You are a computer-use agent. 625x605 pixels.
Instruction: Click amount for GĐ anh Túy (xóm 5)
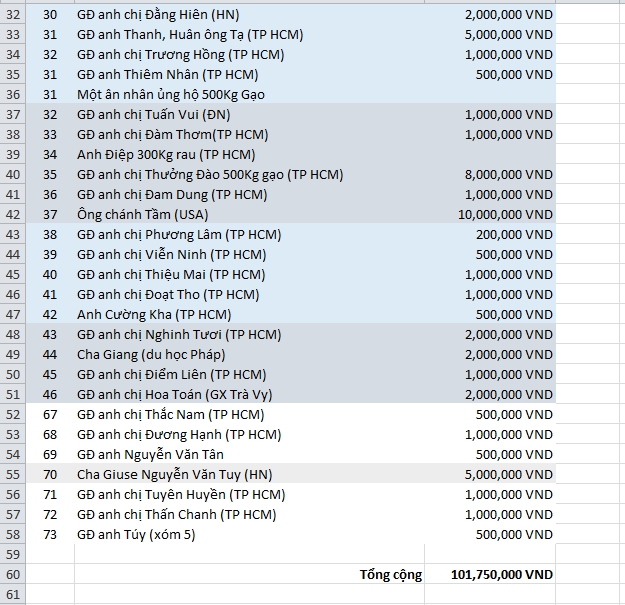pos(490,534)
